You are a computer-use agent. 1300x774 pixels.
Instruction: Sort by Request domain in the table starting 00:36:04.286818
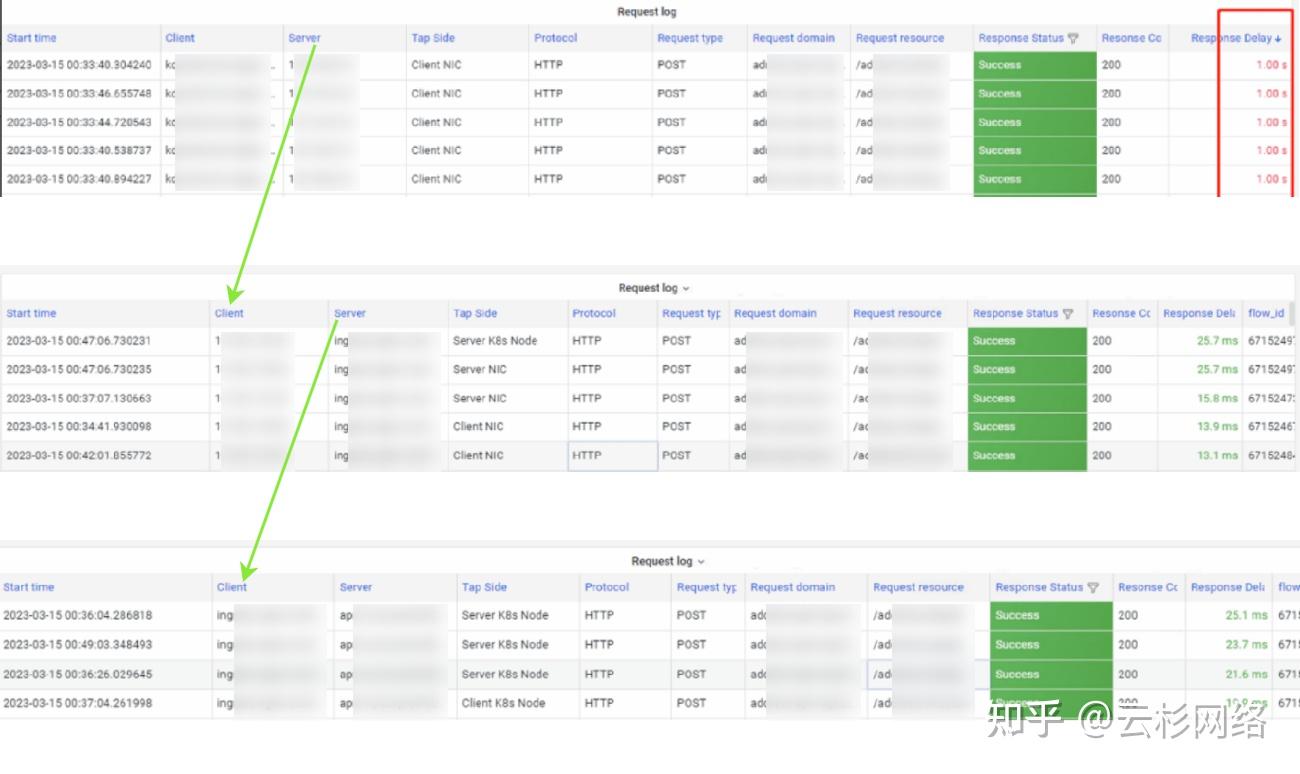(793, 587)
